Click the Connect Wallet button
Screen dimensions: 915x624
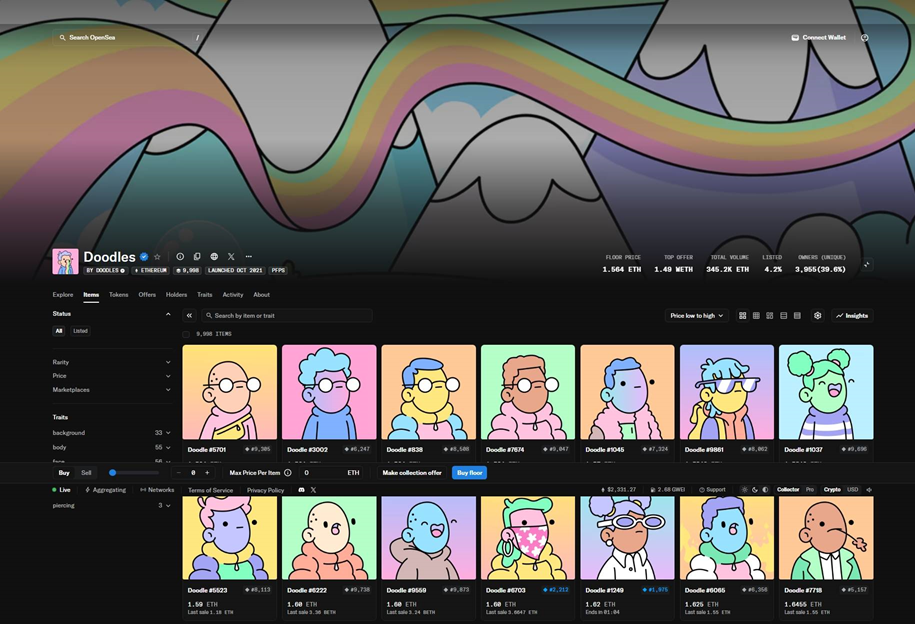(819, 37)
